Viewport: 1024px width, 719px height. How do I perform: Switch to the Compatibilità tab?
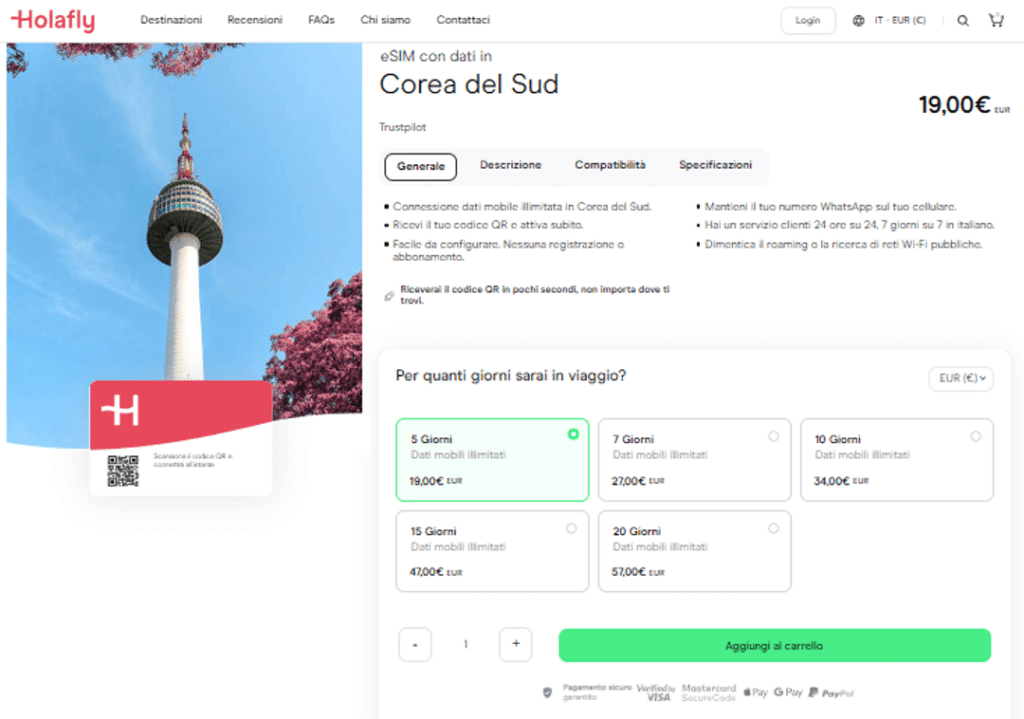coord(610,166)
